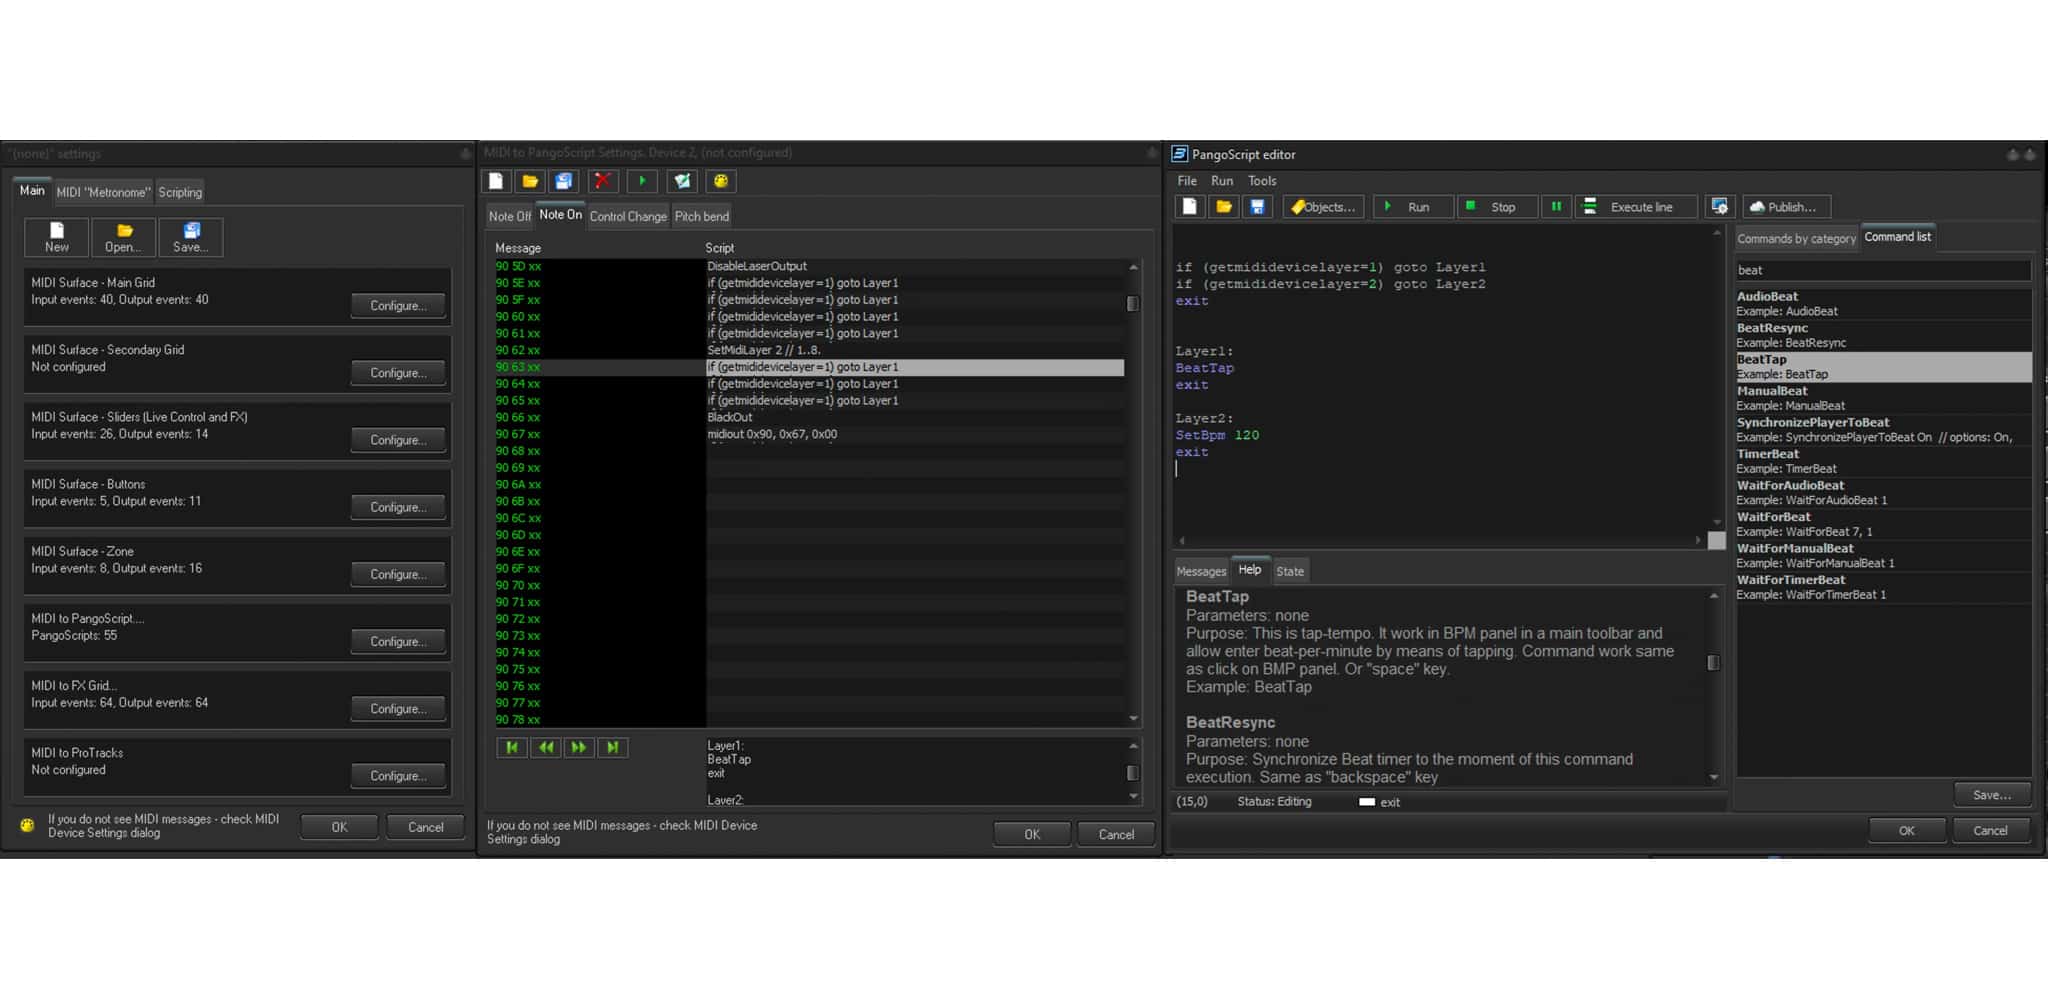Select the Commands by category tab
The image size is (2048, 1000).
tap(1796, 238)
